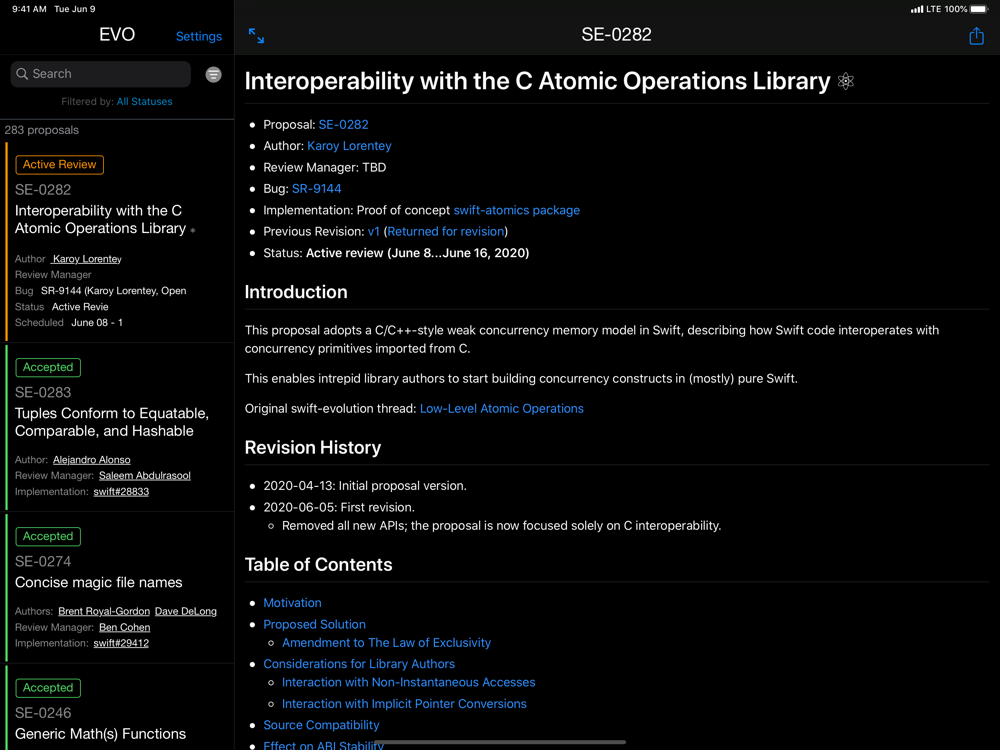Open the Low-Level Atomic Operations thread

pos(501,409)
